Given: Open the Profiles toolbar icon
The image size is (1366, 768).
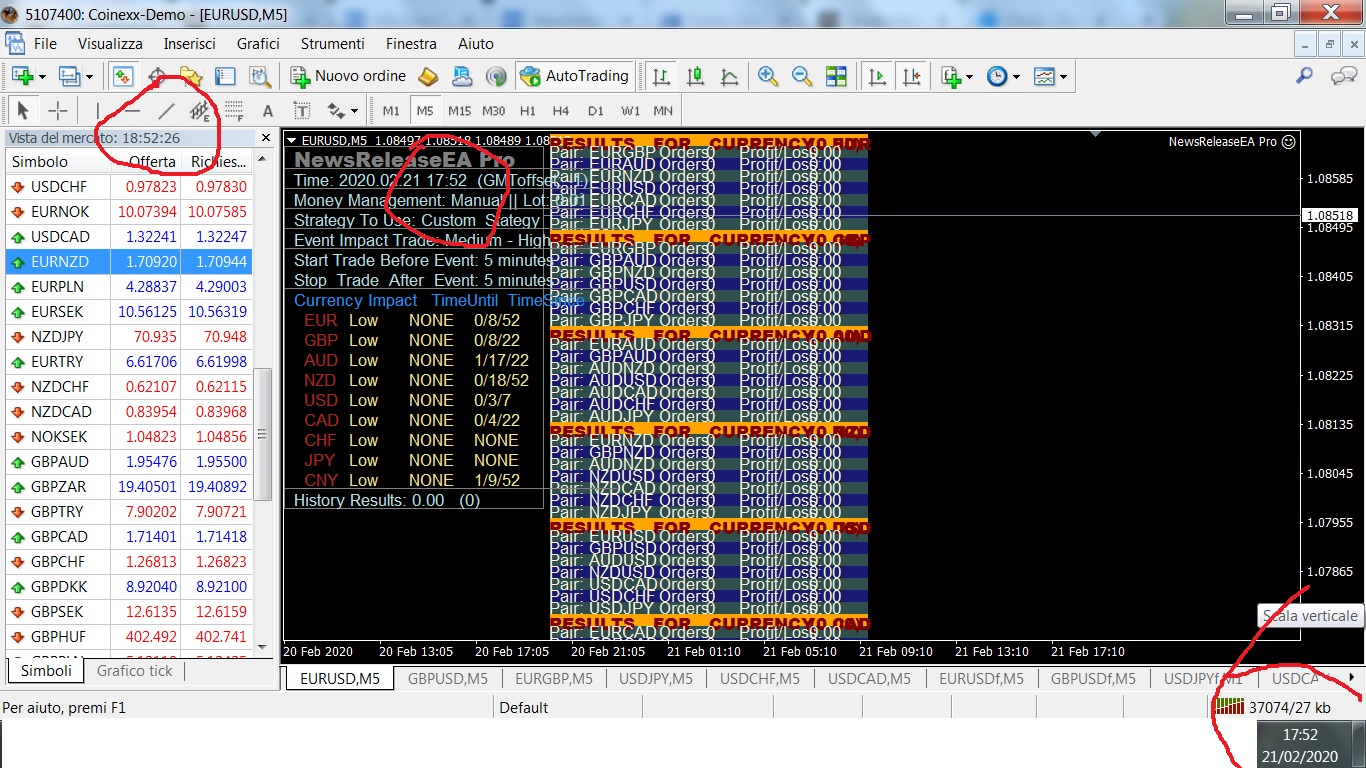Looking at the screenshot, I should (69, 76).
